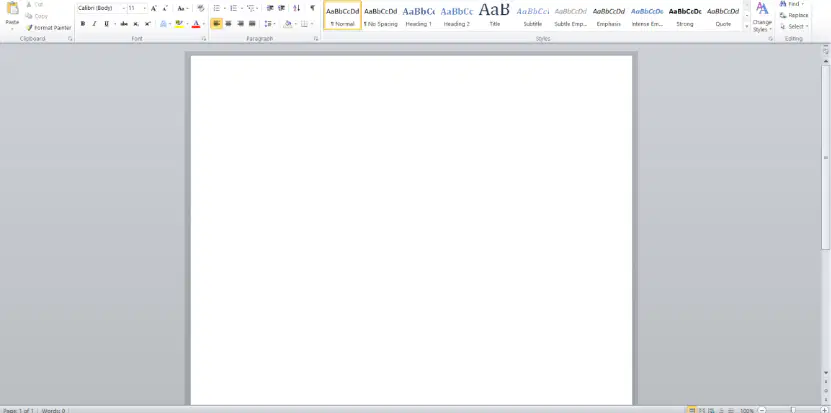Open the Font dialog launcher
This screenshot has width=831, height=413.
click(204, 39)
